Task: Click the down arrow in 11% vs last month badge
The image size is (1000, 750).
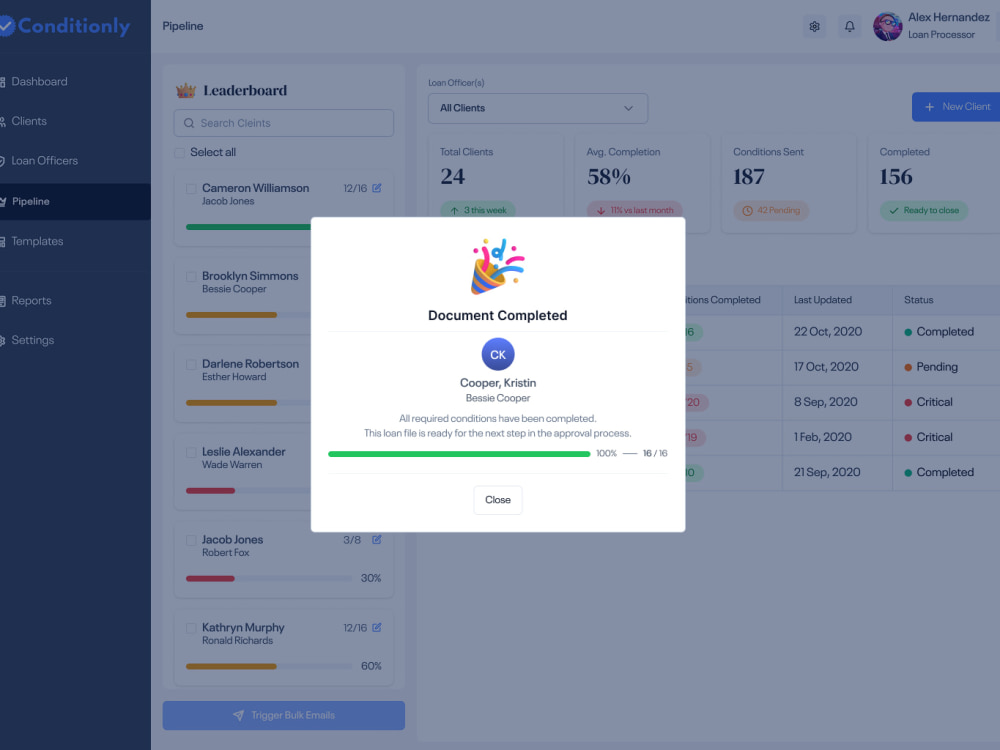Action: point(601,210)
